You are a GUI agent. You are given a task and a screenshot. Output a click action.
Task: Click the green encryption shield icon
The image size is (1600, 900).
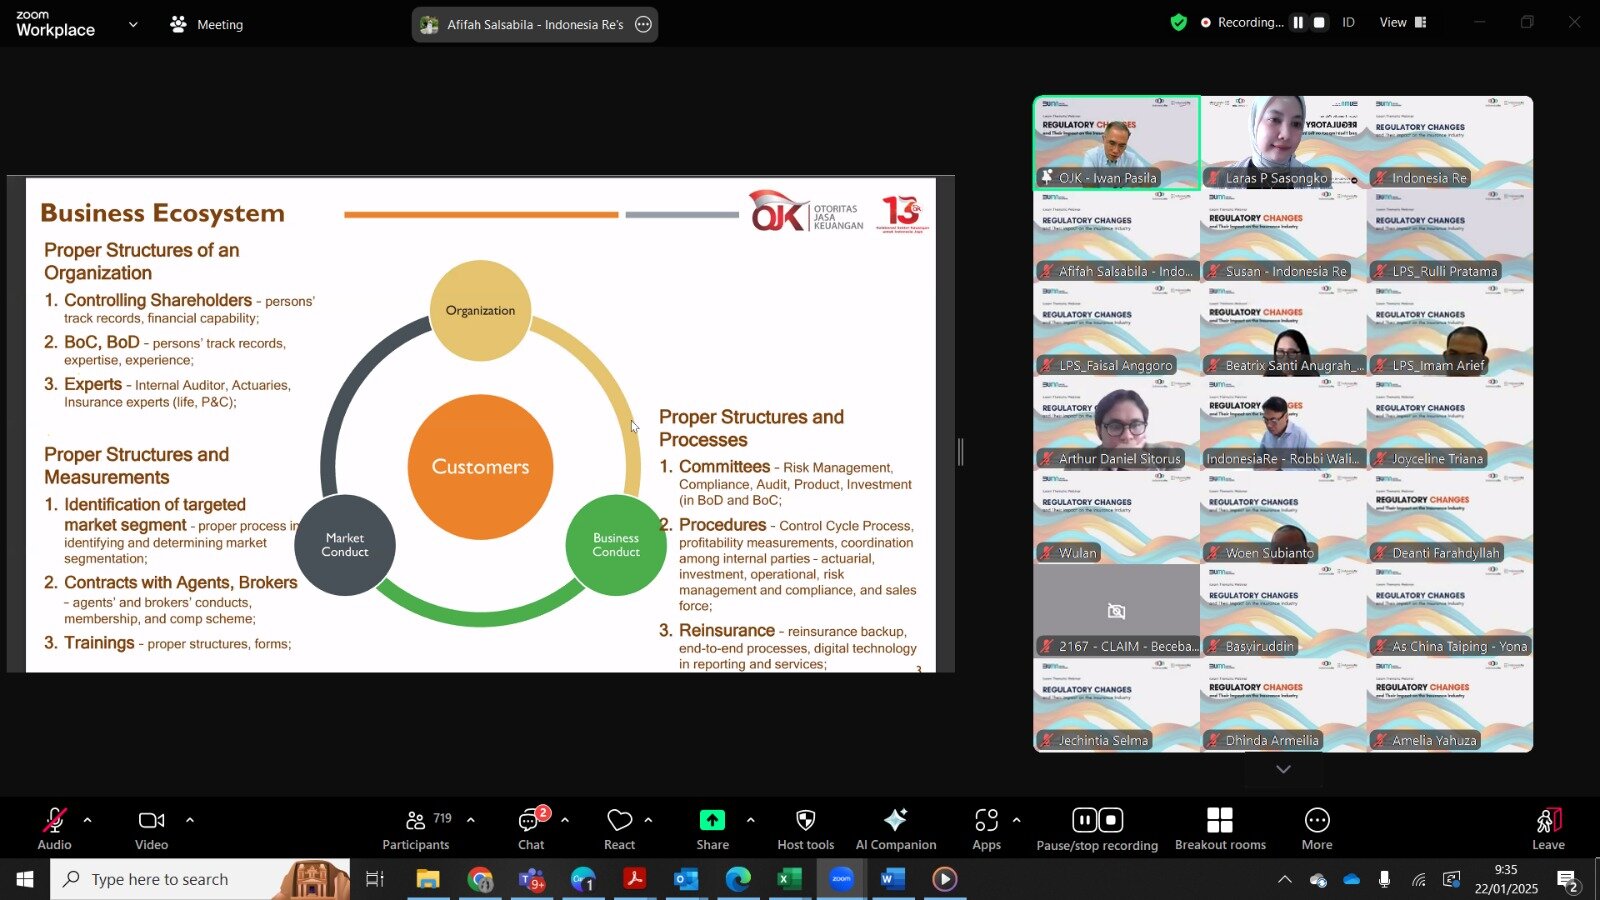pyautogui.click(x=1179, y=22)
